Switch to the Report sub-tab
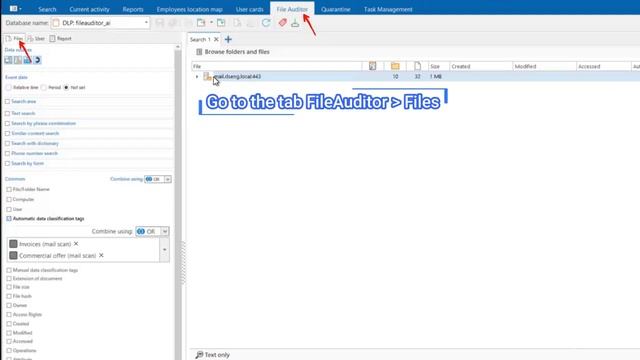640x360 pixels. pyautogui.click(x=60, y=38)
